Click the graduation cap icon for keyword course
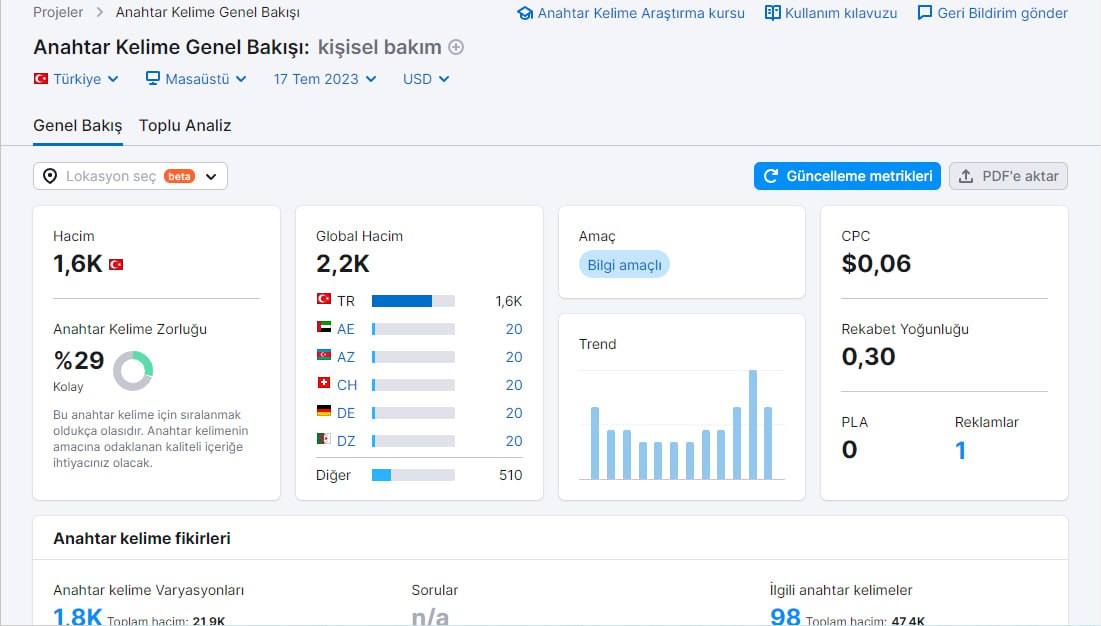The image size is (1101, 626). (525, 13)
